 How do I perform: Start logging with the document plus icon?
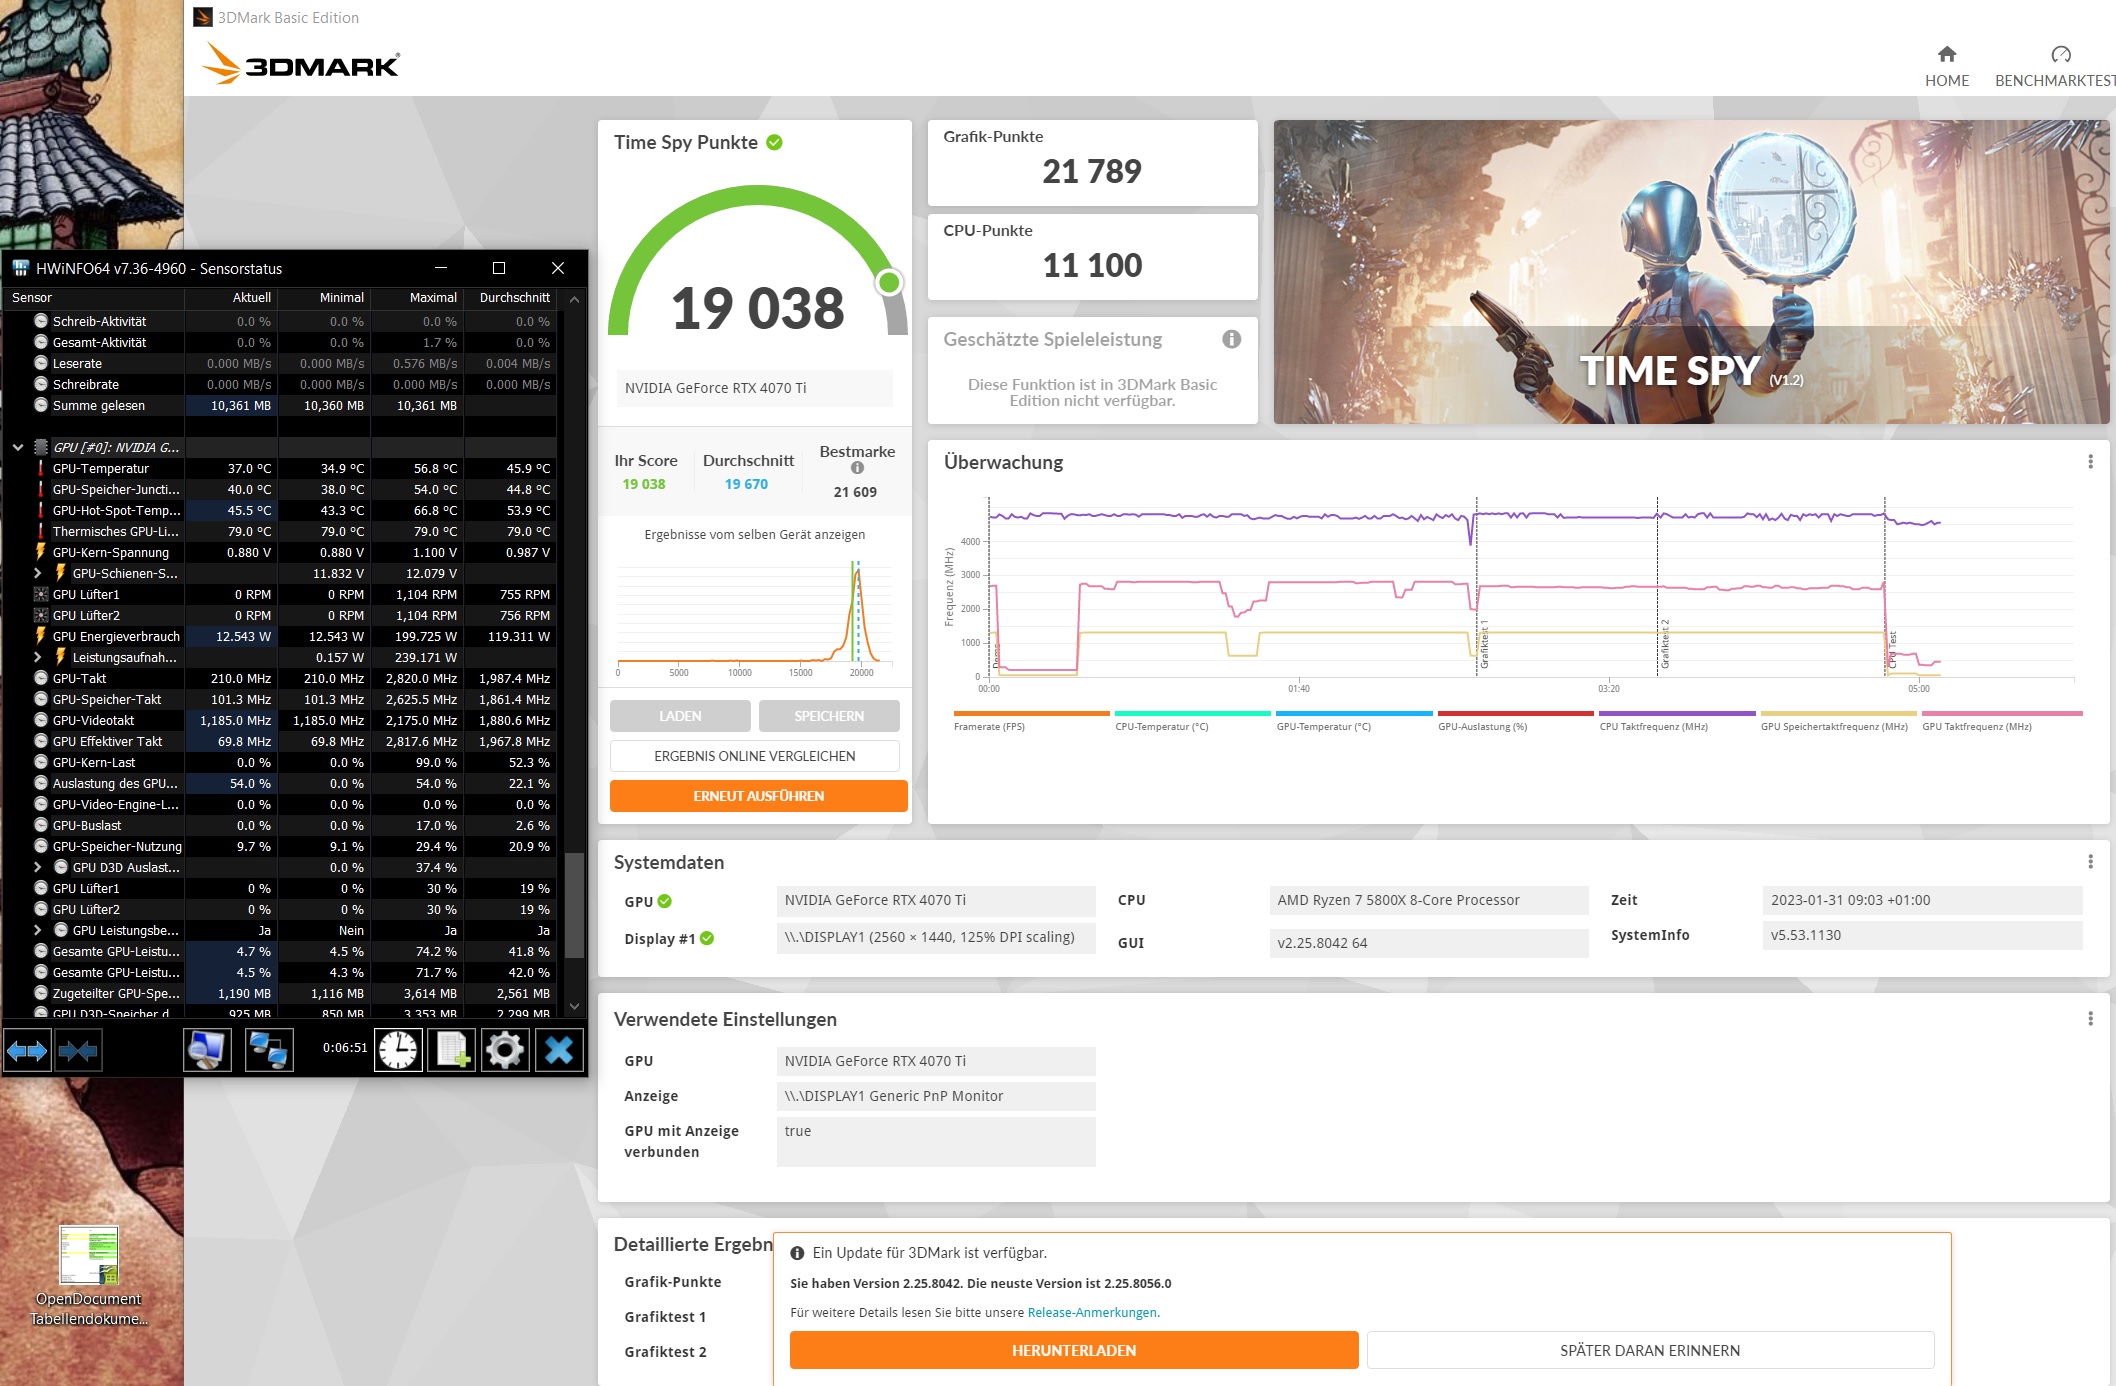[452, 1050]
